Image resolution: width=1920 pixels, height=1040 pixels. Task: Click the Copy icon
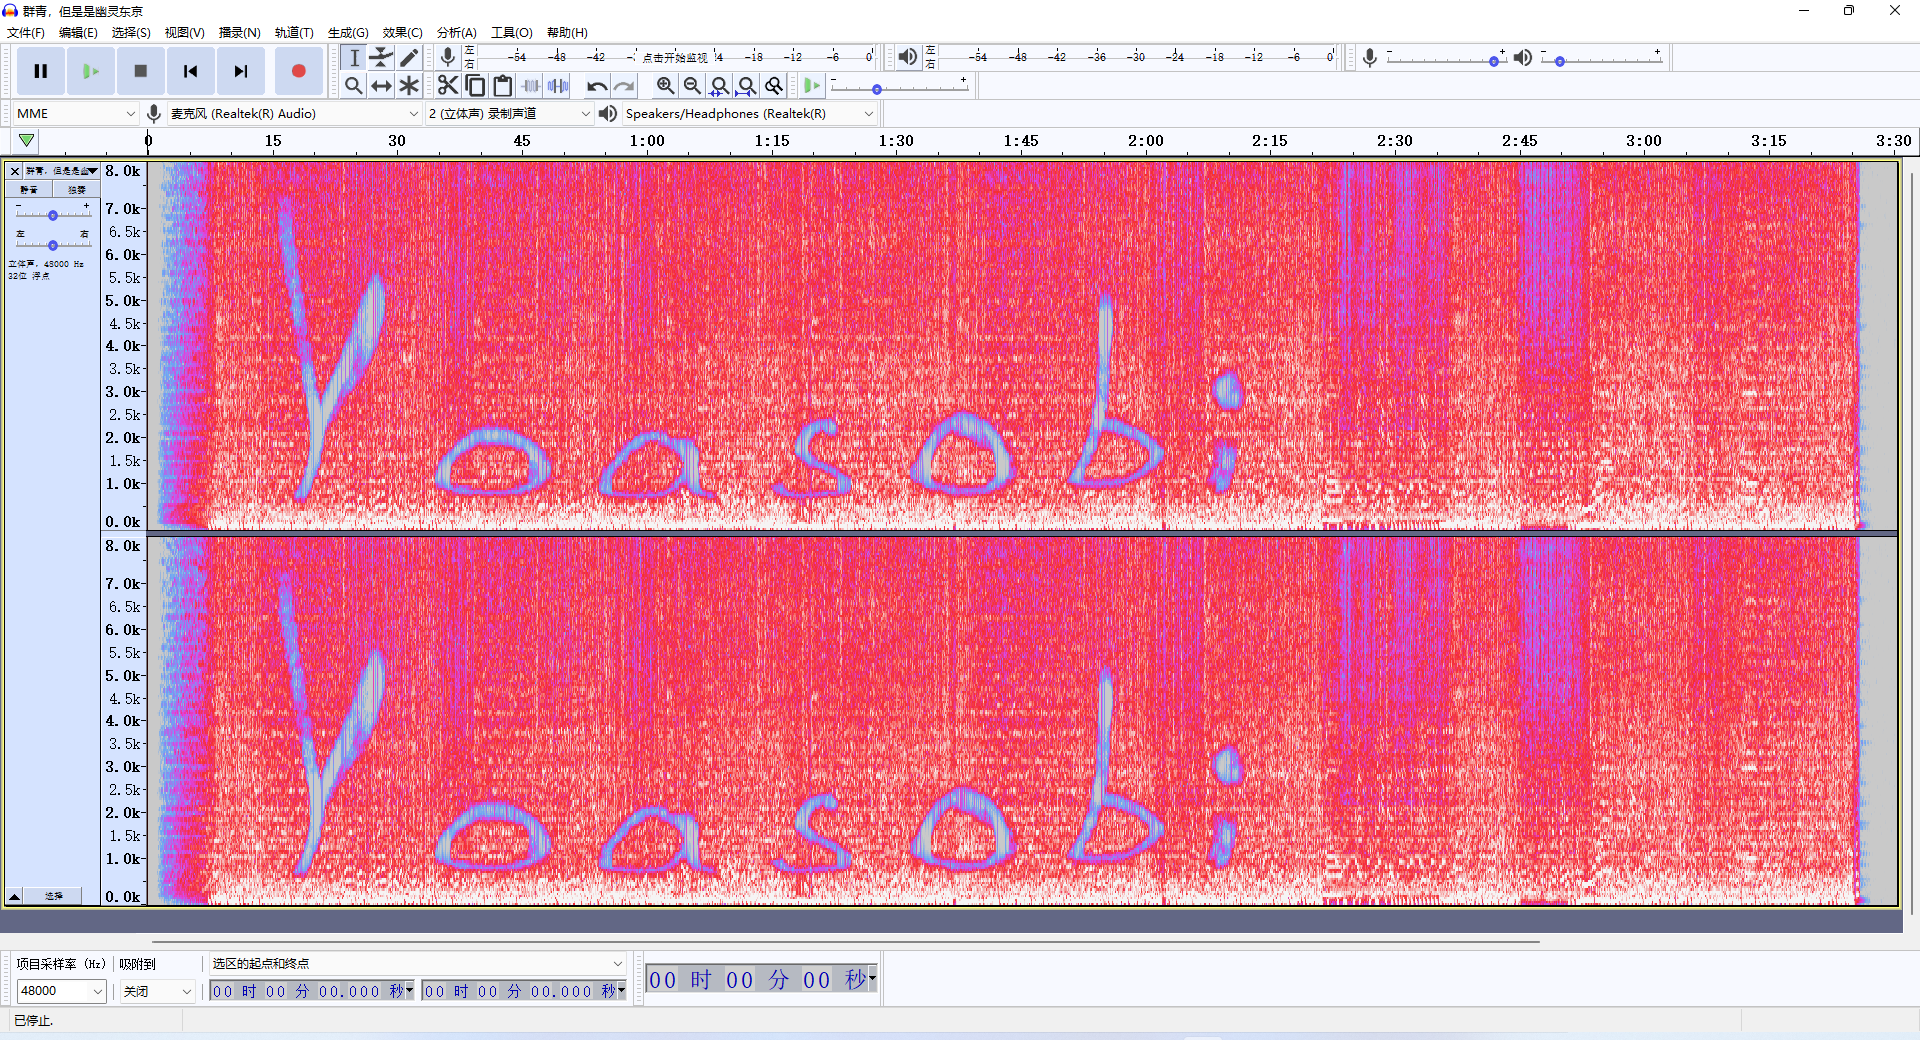(x=476, y=86)
